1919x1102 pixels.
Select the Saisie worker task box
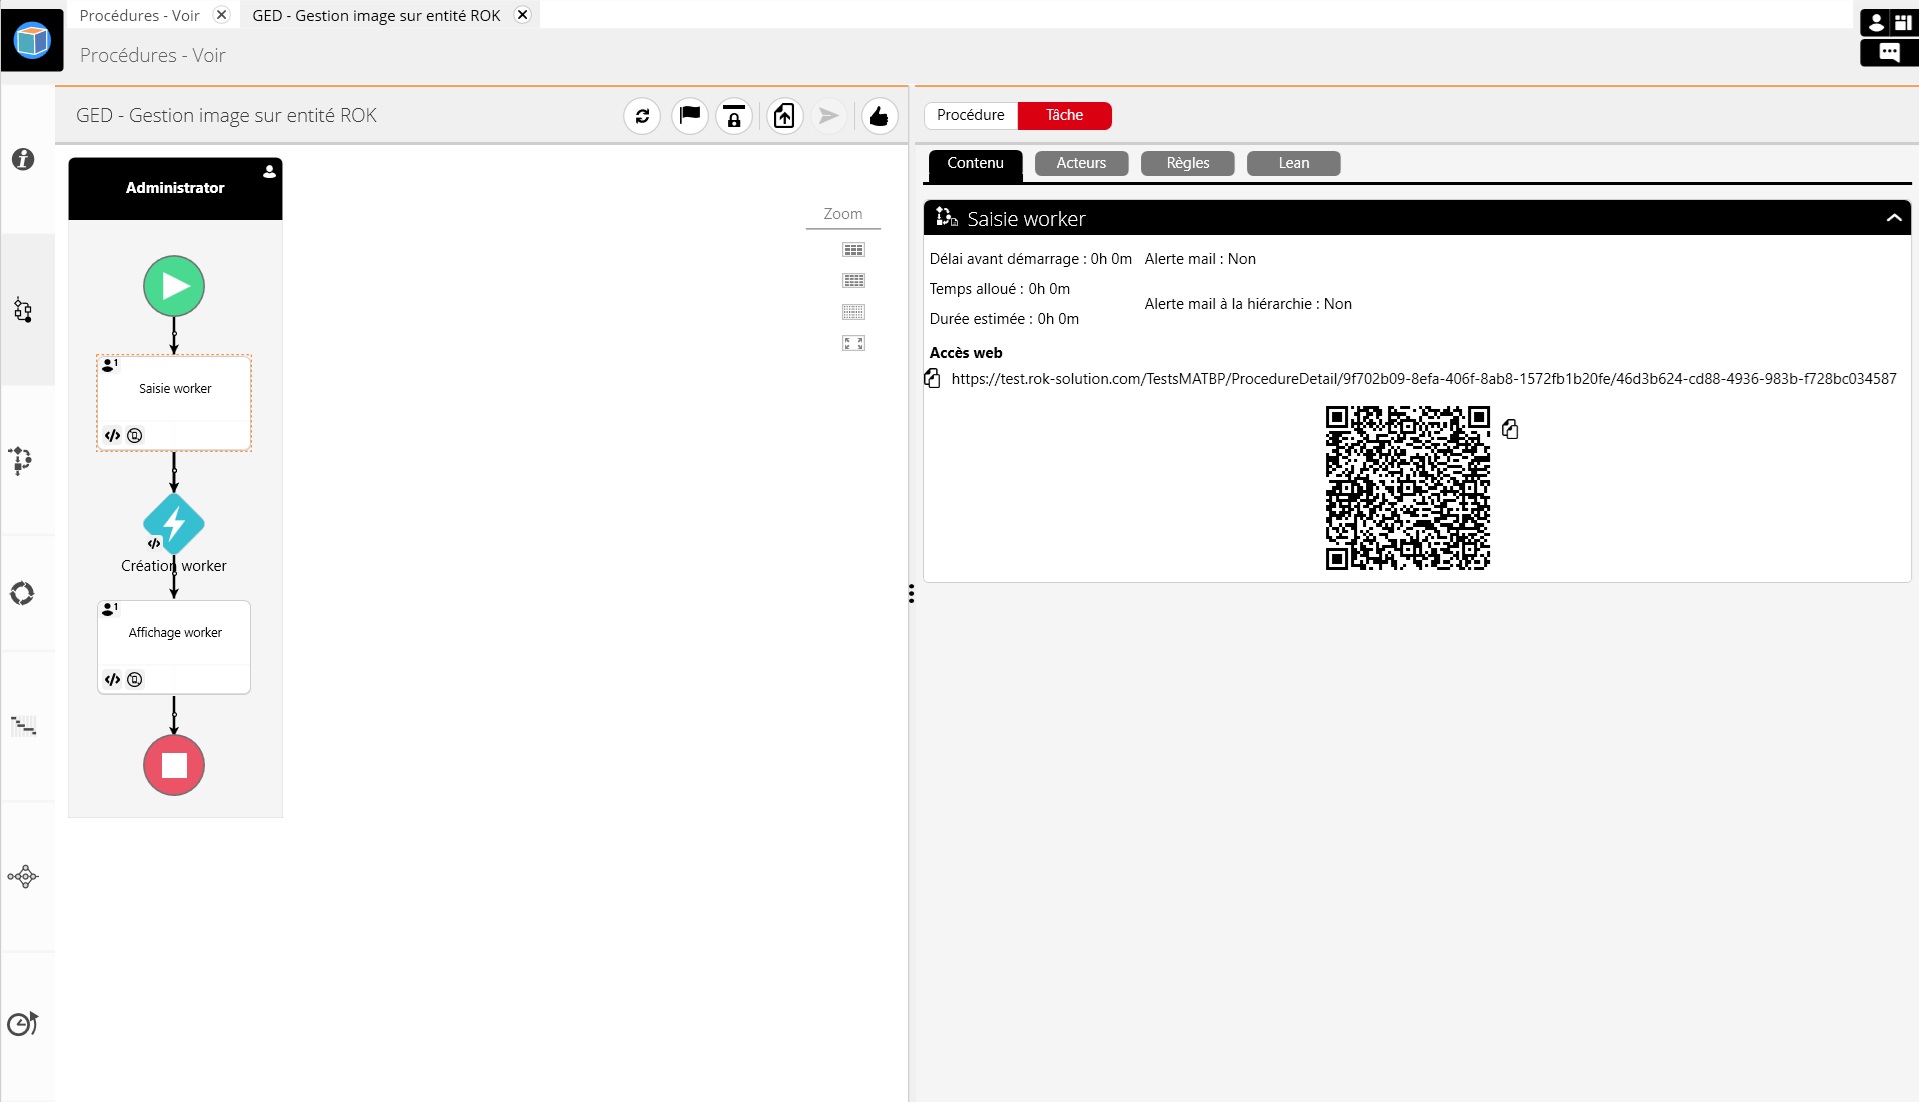(174, 403)
